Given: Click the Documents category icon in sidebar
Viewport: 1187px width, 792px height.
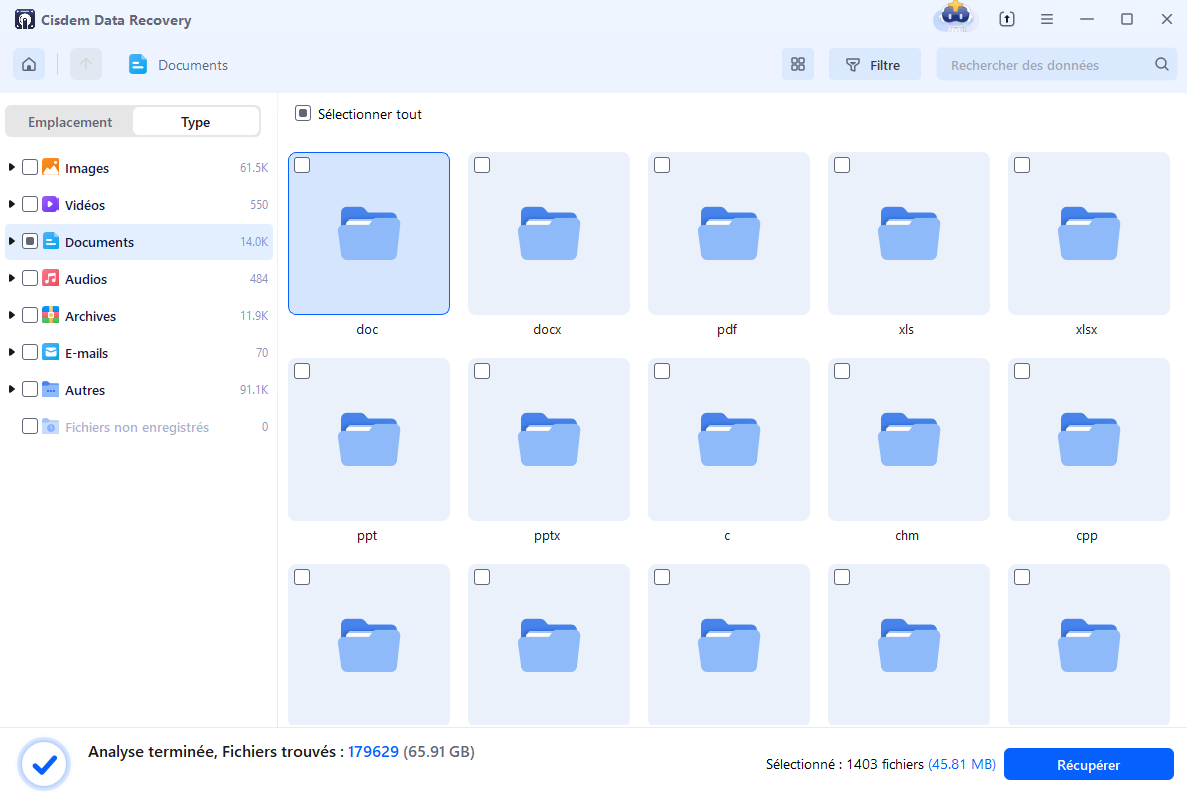Looking at the screenshot, I should 51,241.
